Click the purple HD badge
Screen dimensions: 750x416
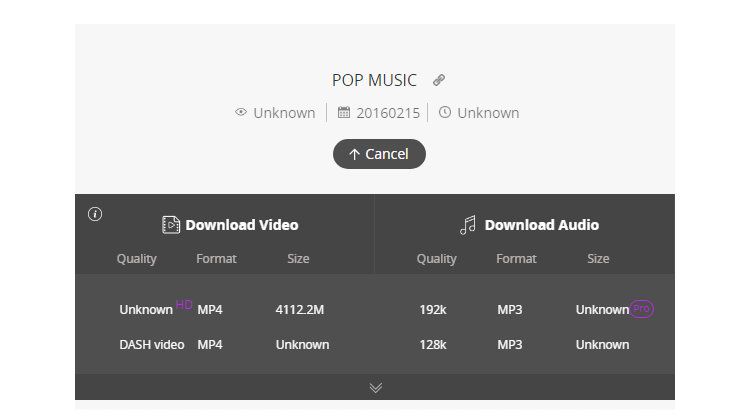[x=184, y=305]
